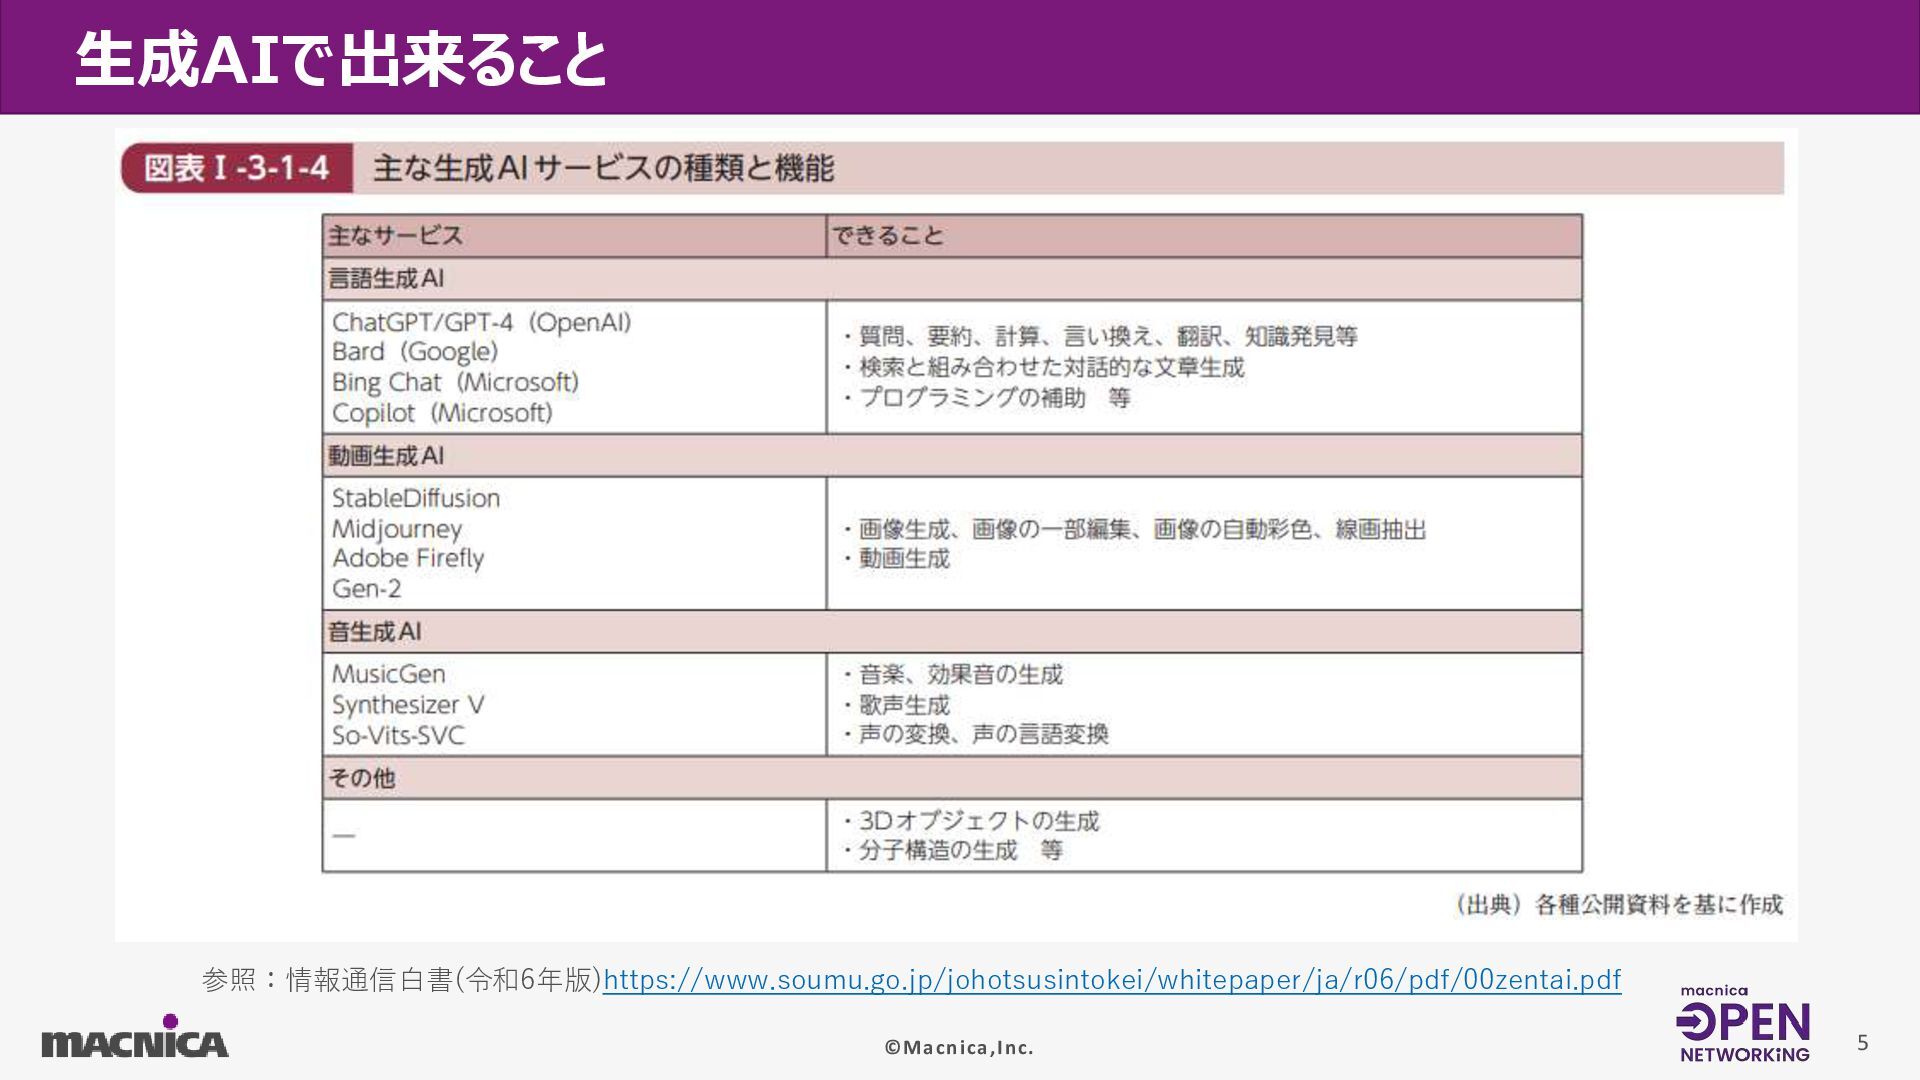Screen dimensions: 1920x1080
Task: Click ChatGPT/GPT-4 (OpenAI) entry
Action: coord(482,323)
